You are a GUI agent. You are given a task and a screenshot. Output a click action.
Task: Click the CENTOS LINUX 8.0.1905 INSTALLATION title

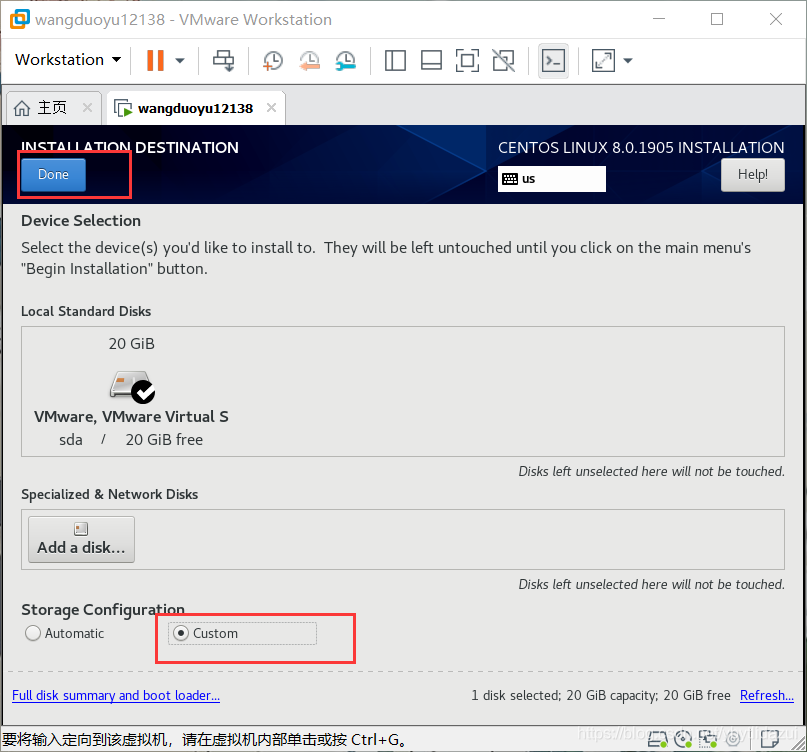(641, 148)
